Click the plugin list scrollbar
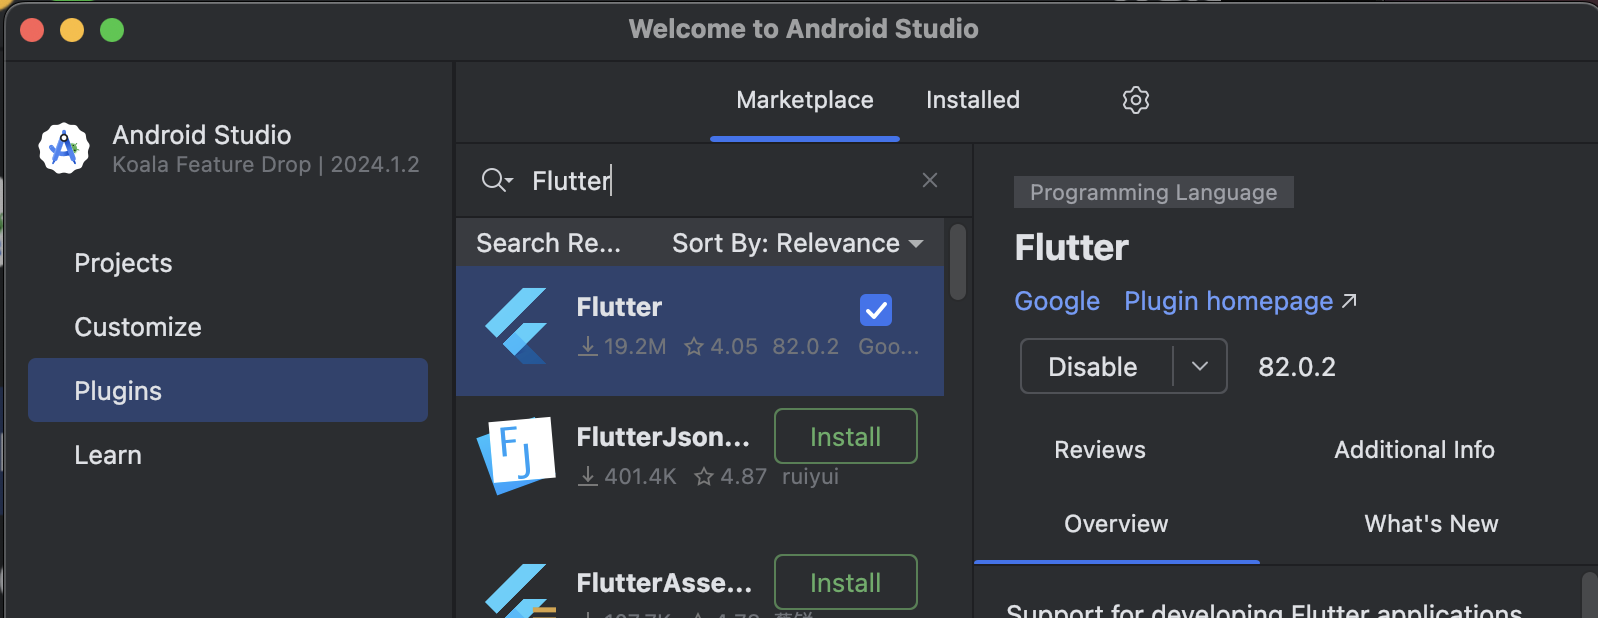 (x=958, y=262)
